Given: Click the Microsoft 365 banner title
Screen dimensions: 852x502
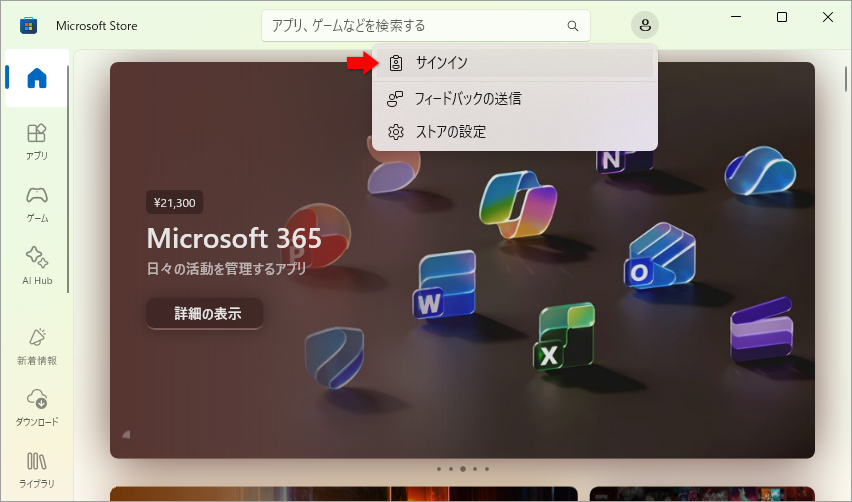Looking at the screenshot, I should pos(234,238).
